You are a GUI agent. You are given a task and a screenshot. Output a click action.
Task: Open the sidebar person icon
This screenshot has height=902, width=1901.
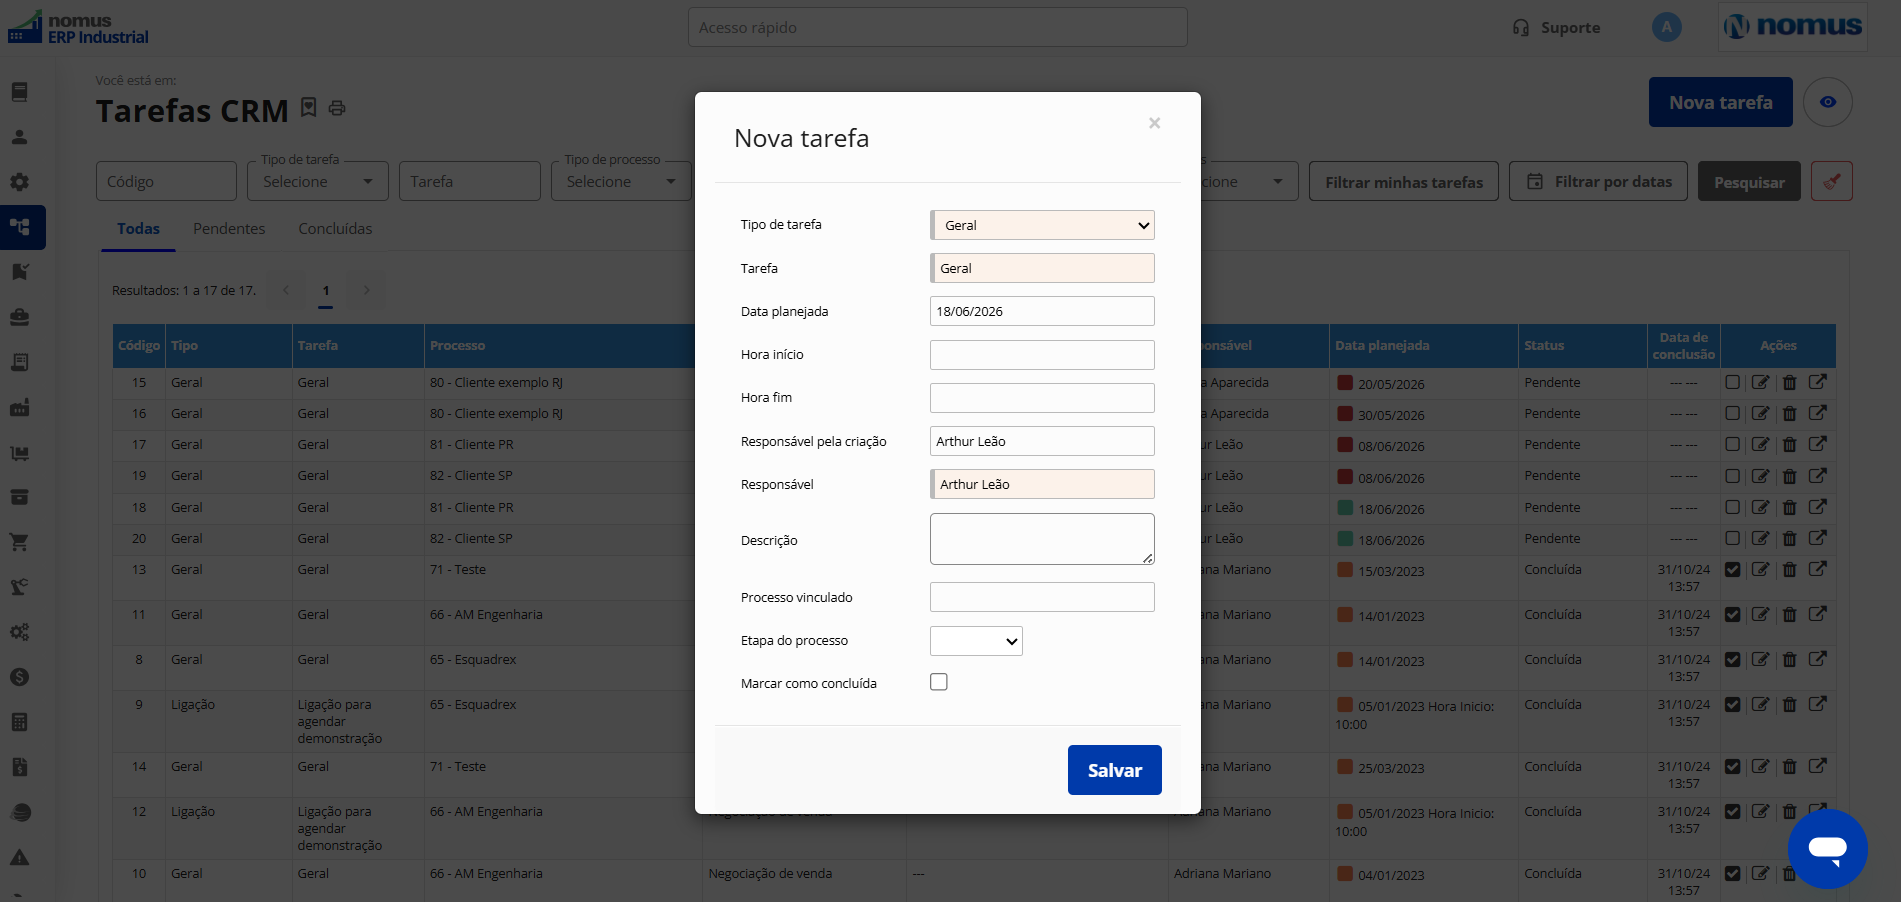19,137
